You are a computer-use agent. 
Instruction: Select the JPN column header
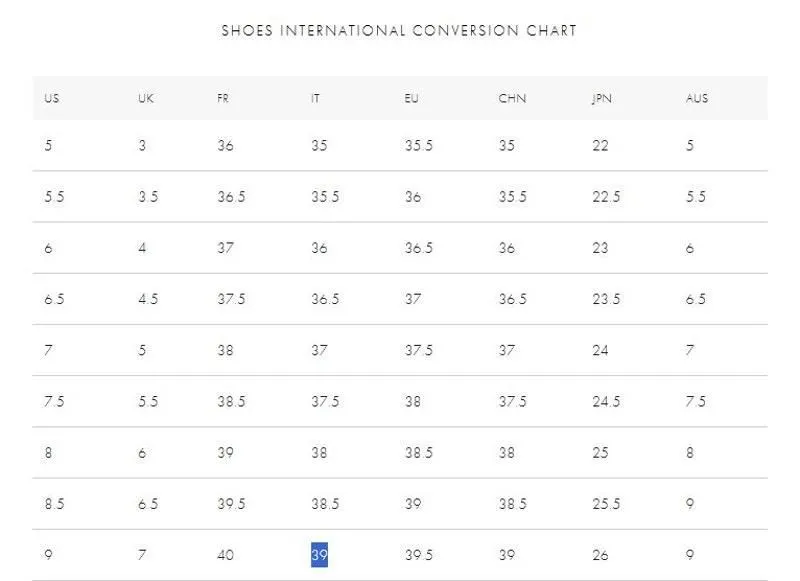(x=602, y=98)
